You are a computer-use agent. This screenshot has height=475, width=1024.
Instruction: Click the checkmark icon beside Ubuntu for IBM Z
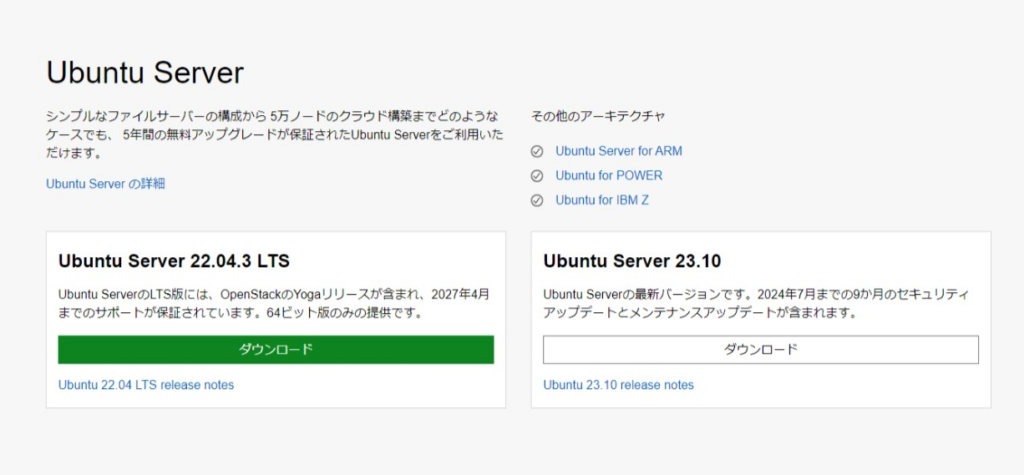pos(537,201)
